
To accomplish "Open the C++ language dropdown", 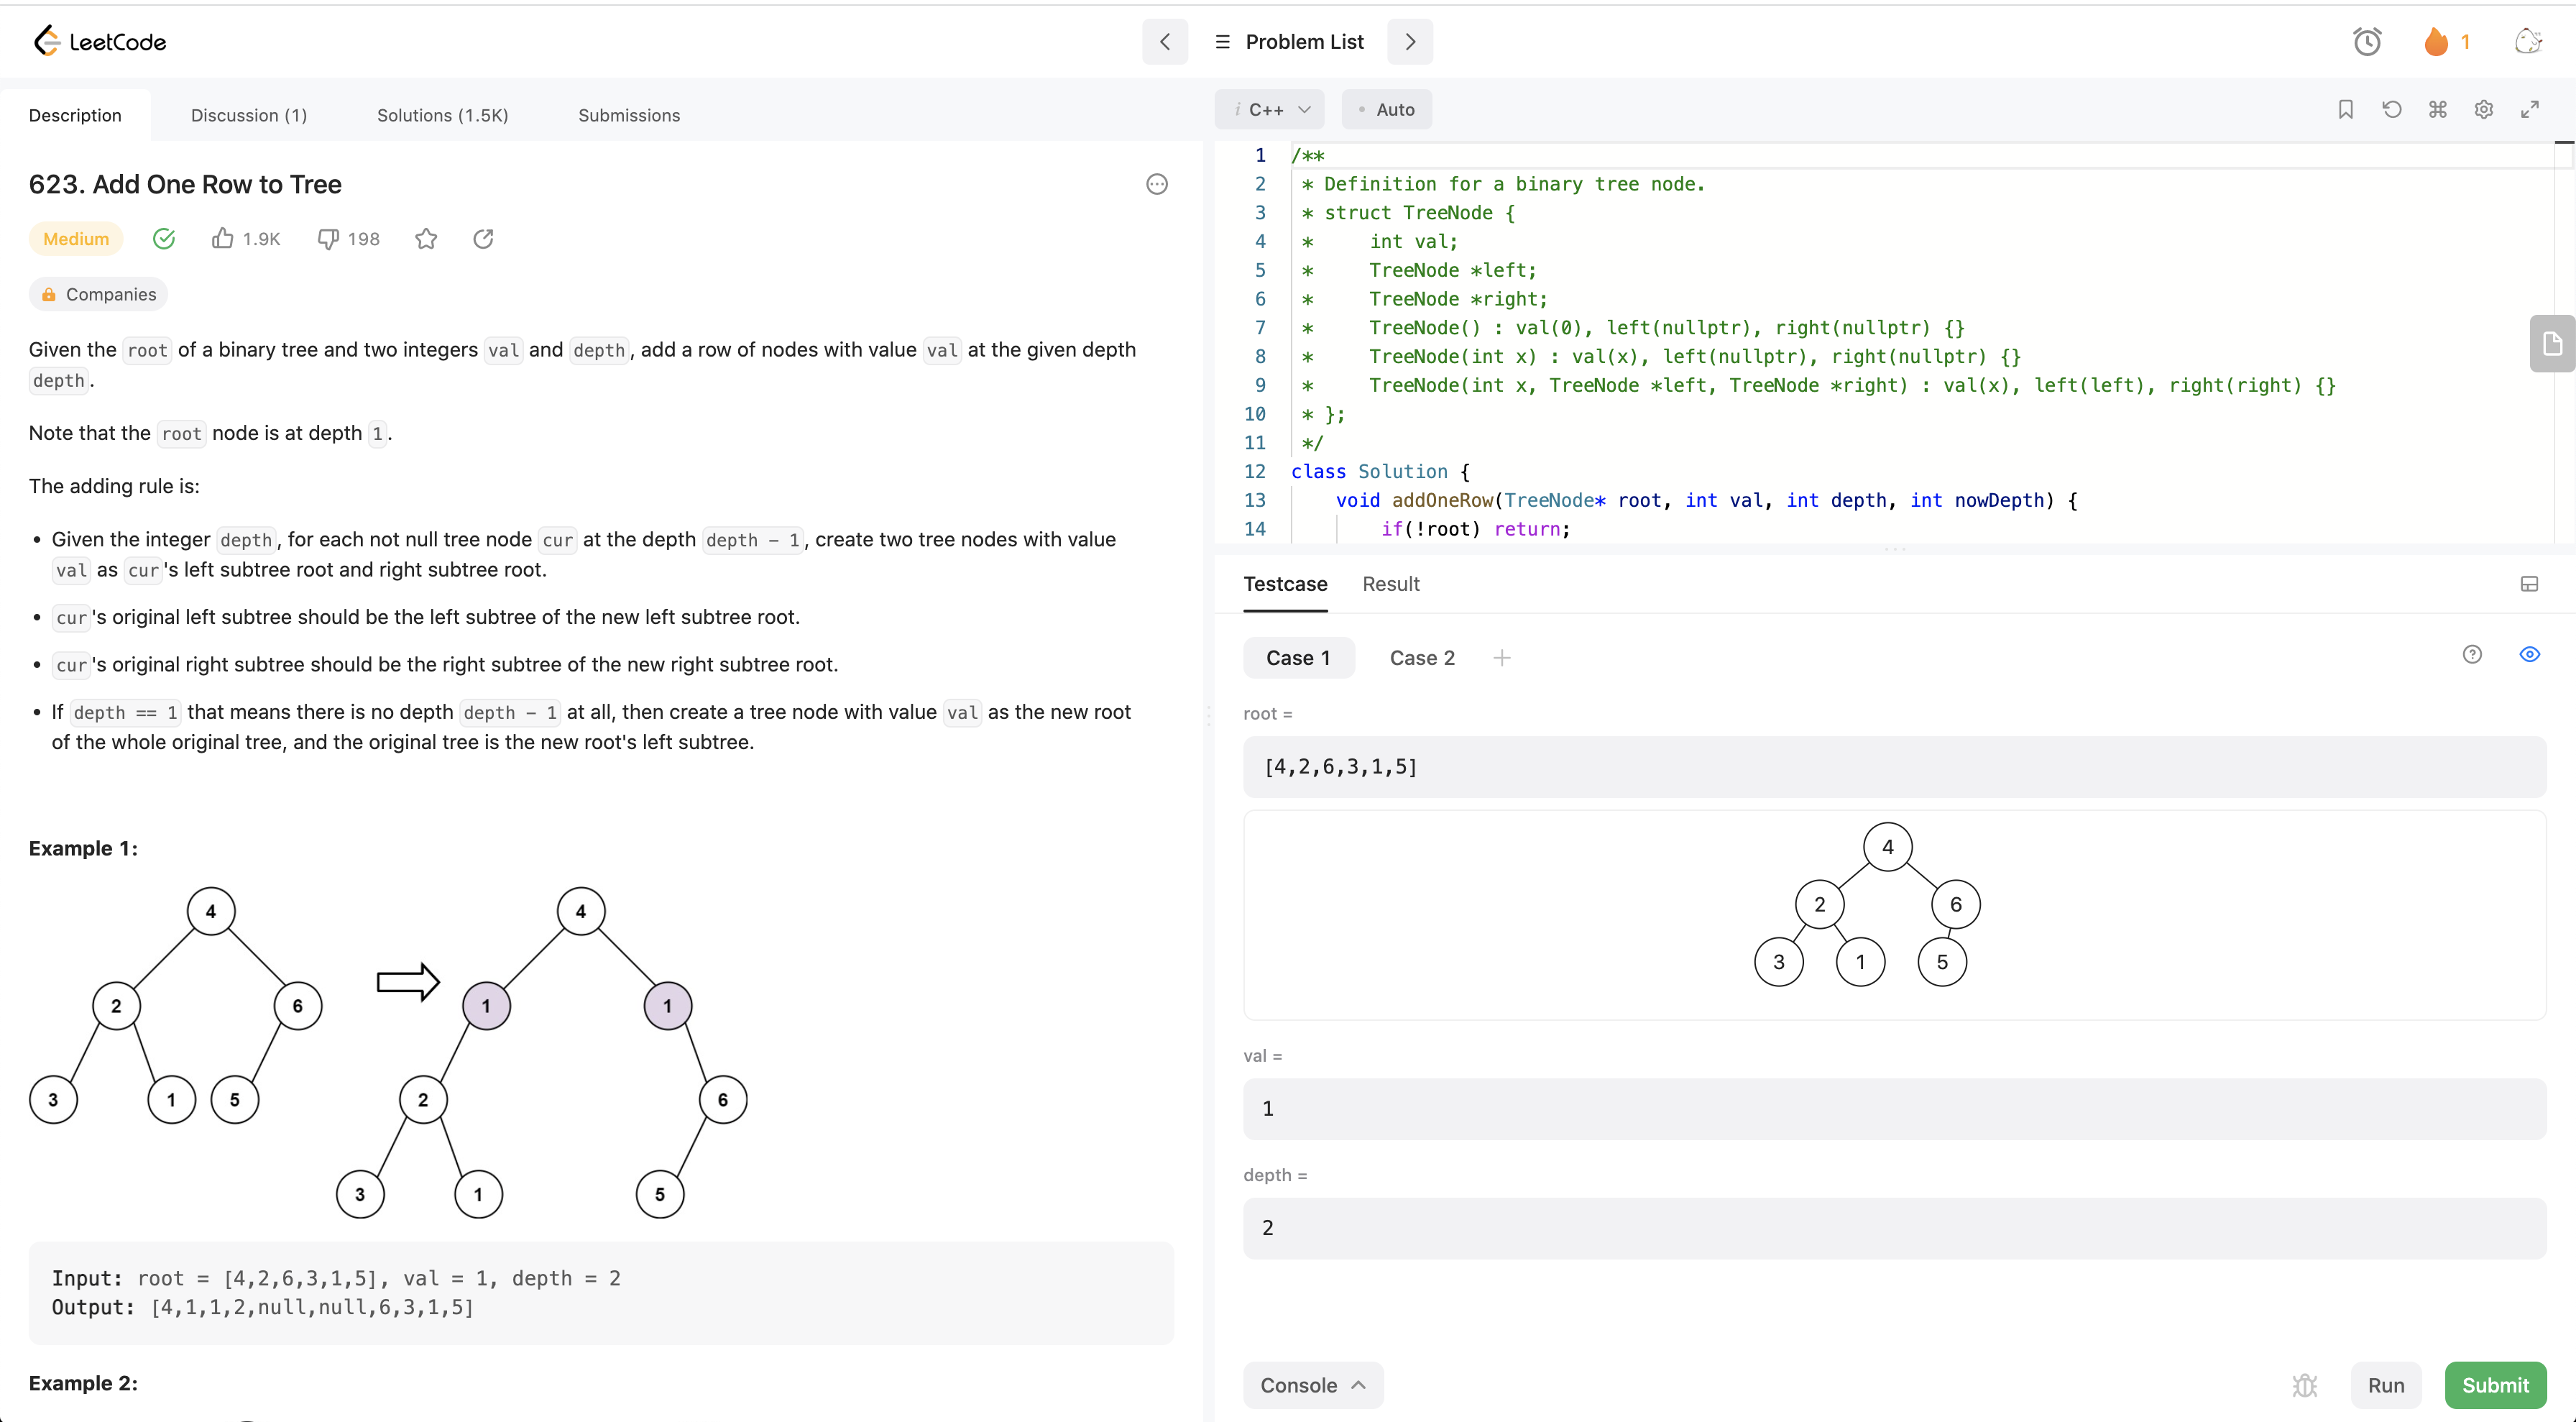I will pyautogui.click(x=1269, y=109).
